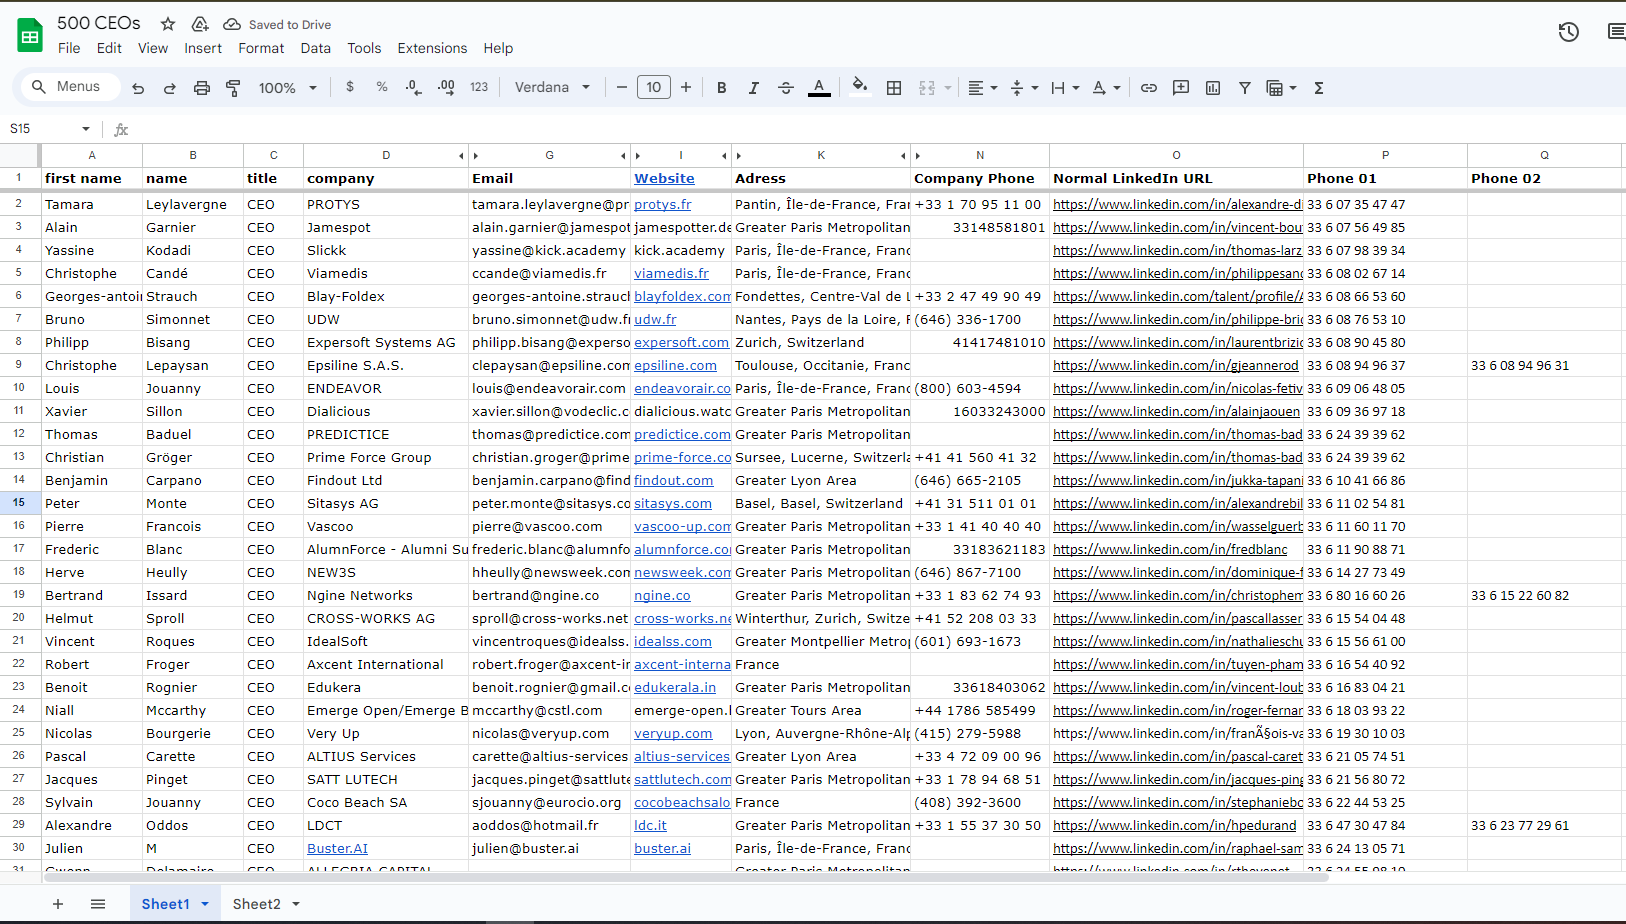The height and width of the screenshot is (924, 1626).
Task: Open the text wrapping dropdown
Action: tap(1065, 88)
